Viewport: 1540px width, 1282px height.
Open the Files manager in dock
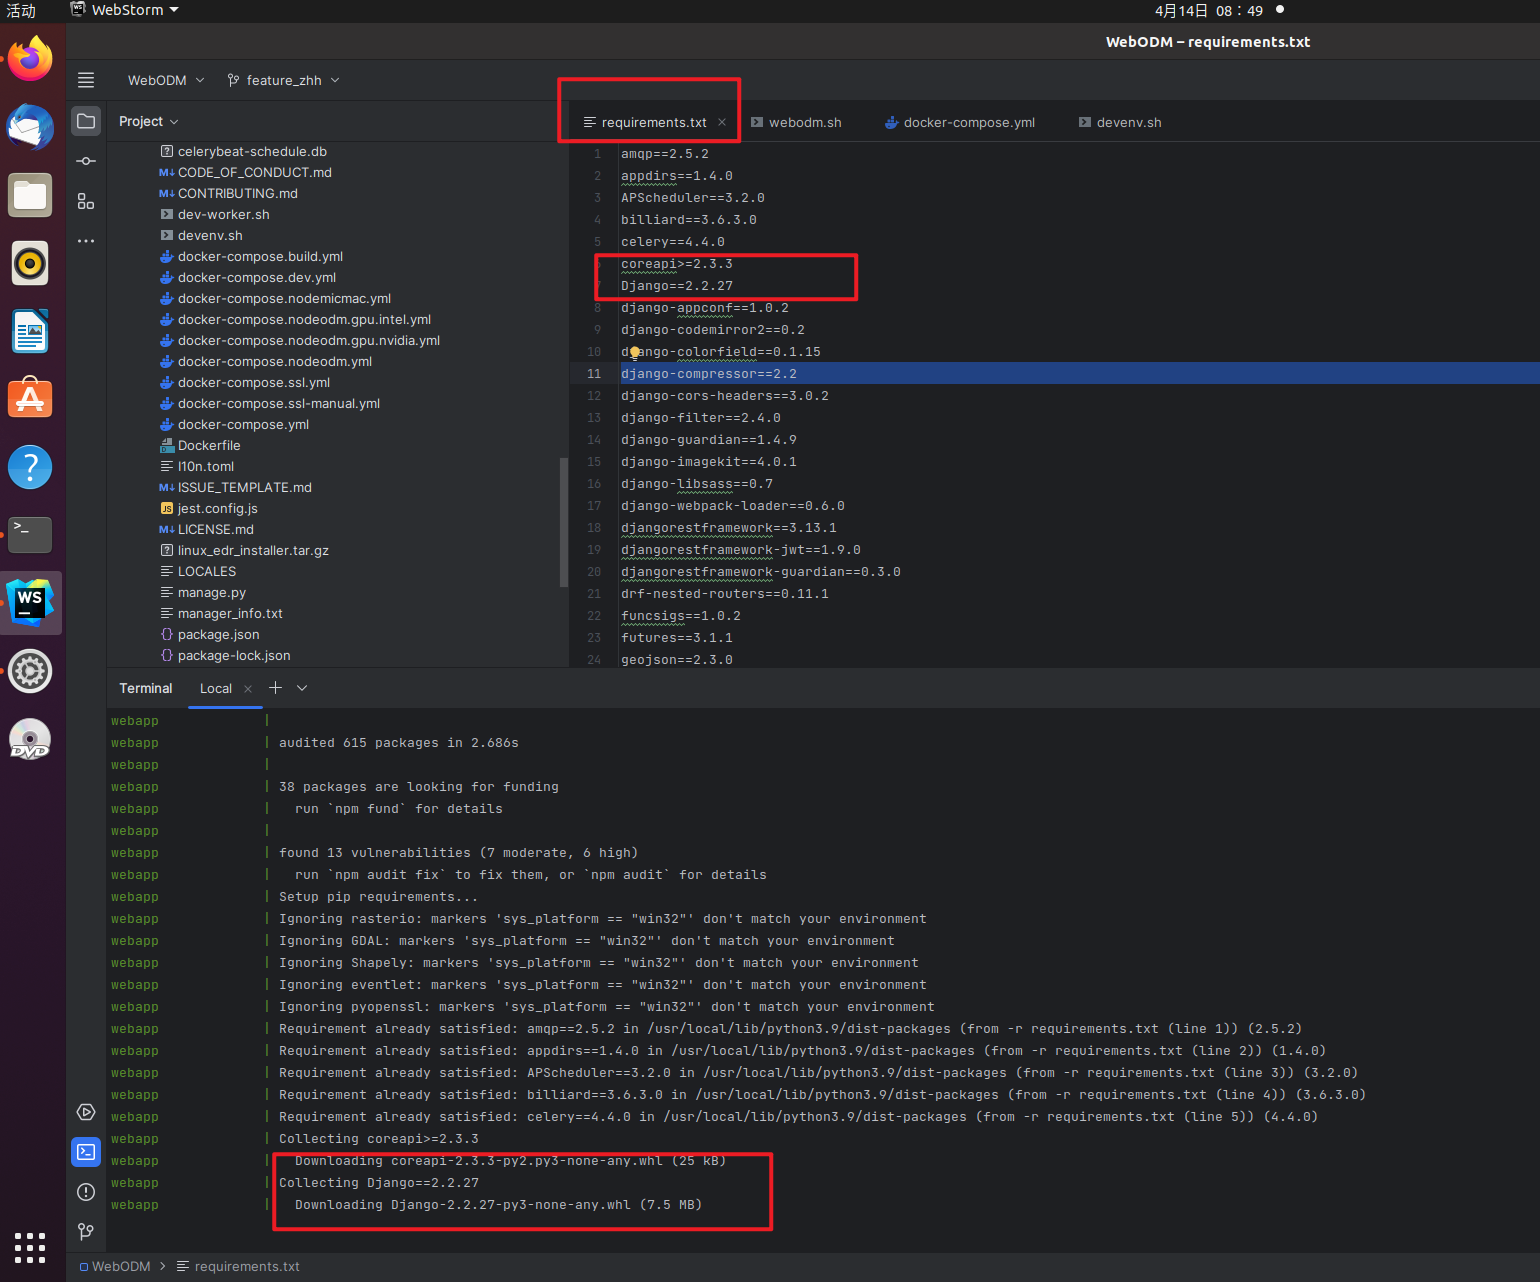30,195
